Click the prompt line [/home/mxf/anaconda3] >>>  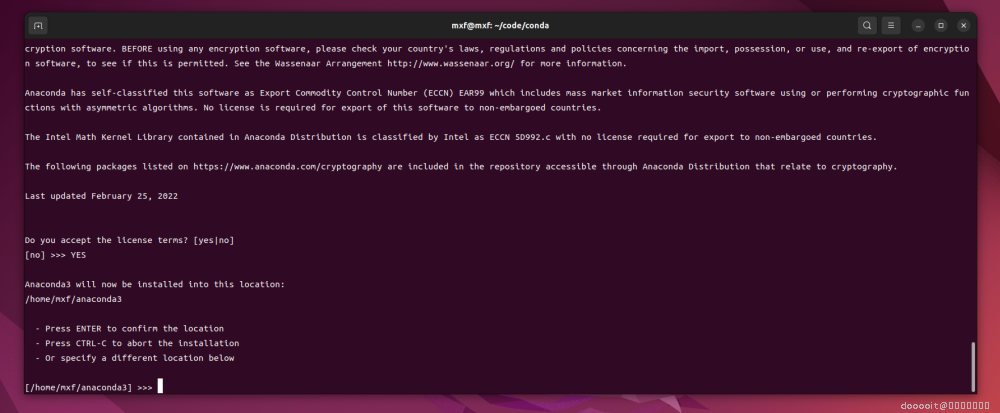point(89,388)
